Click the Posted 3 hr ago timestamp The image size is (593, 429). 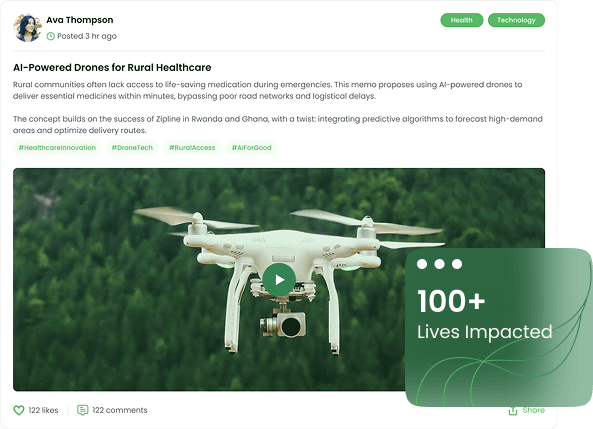pos(87,36)
